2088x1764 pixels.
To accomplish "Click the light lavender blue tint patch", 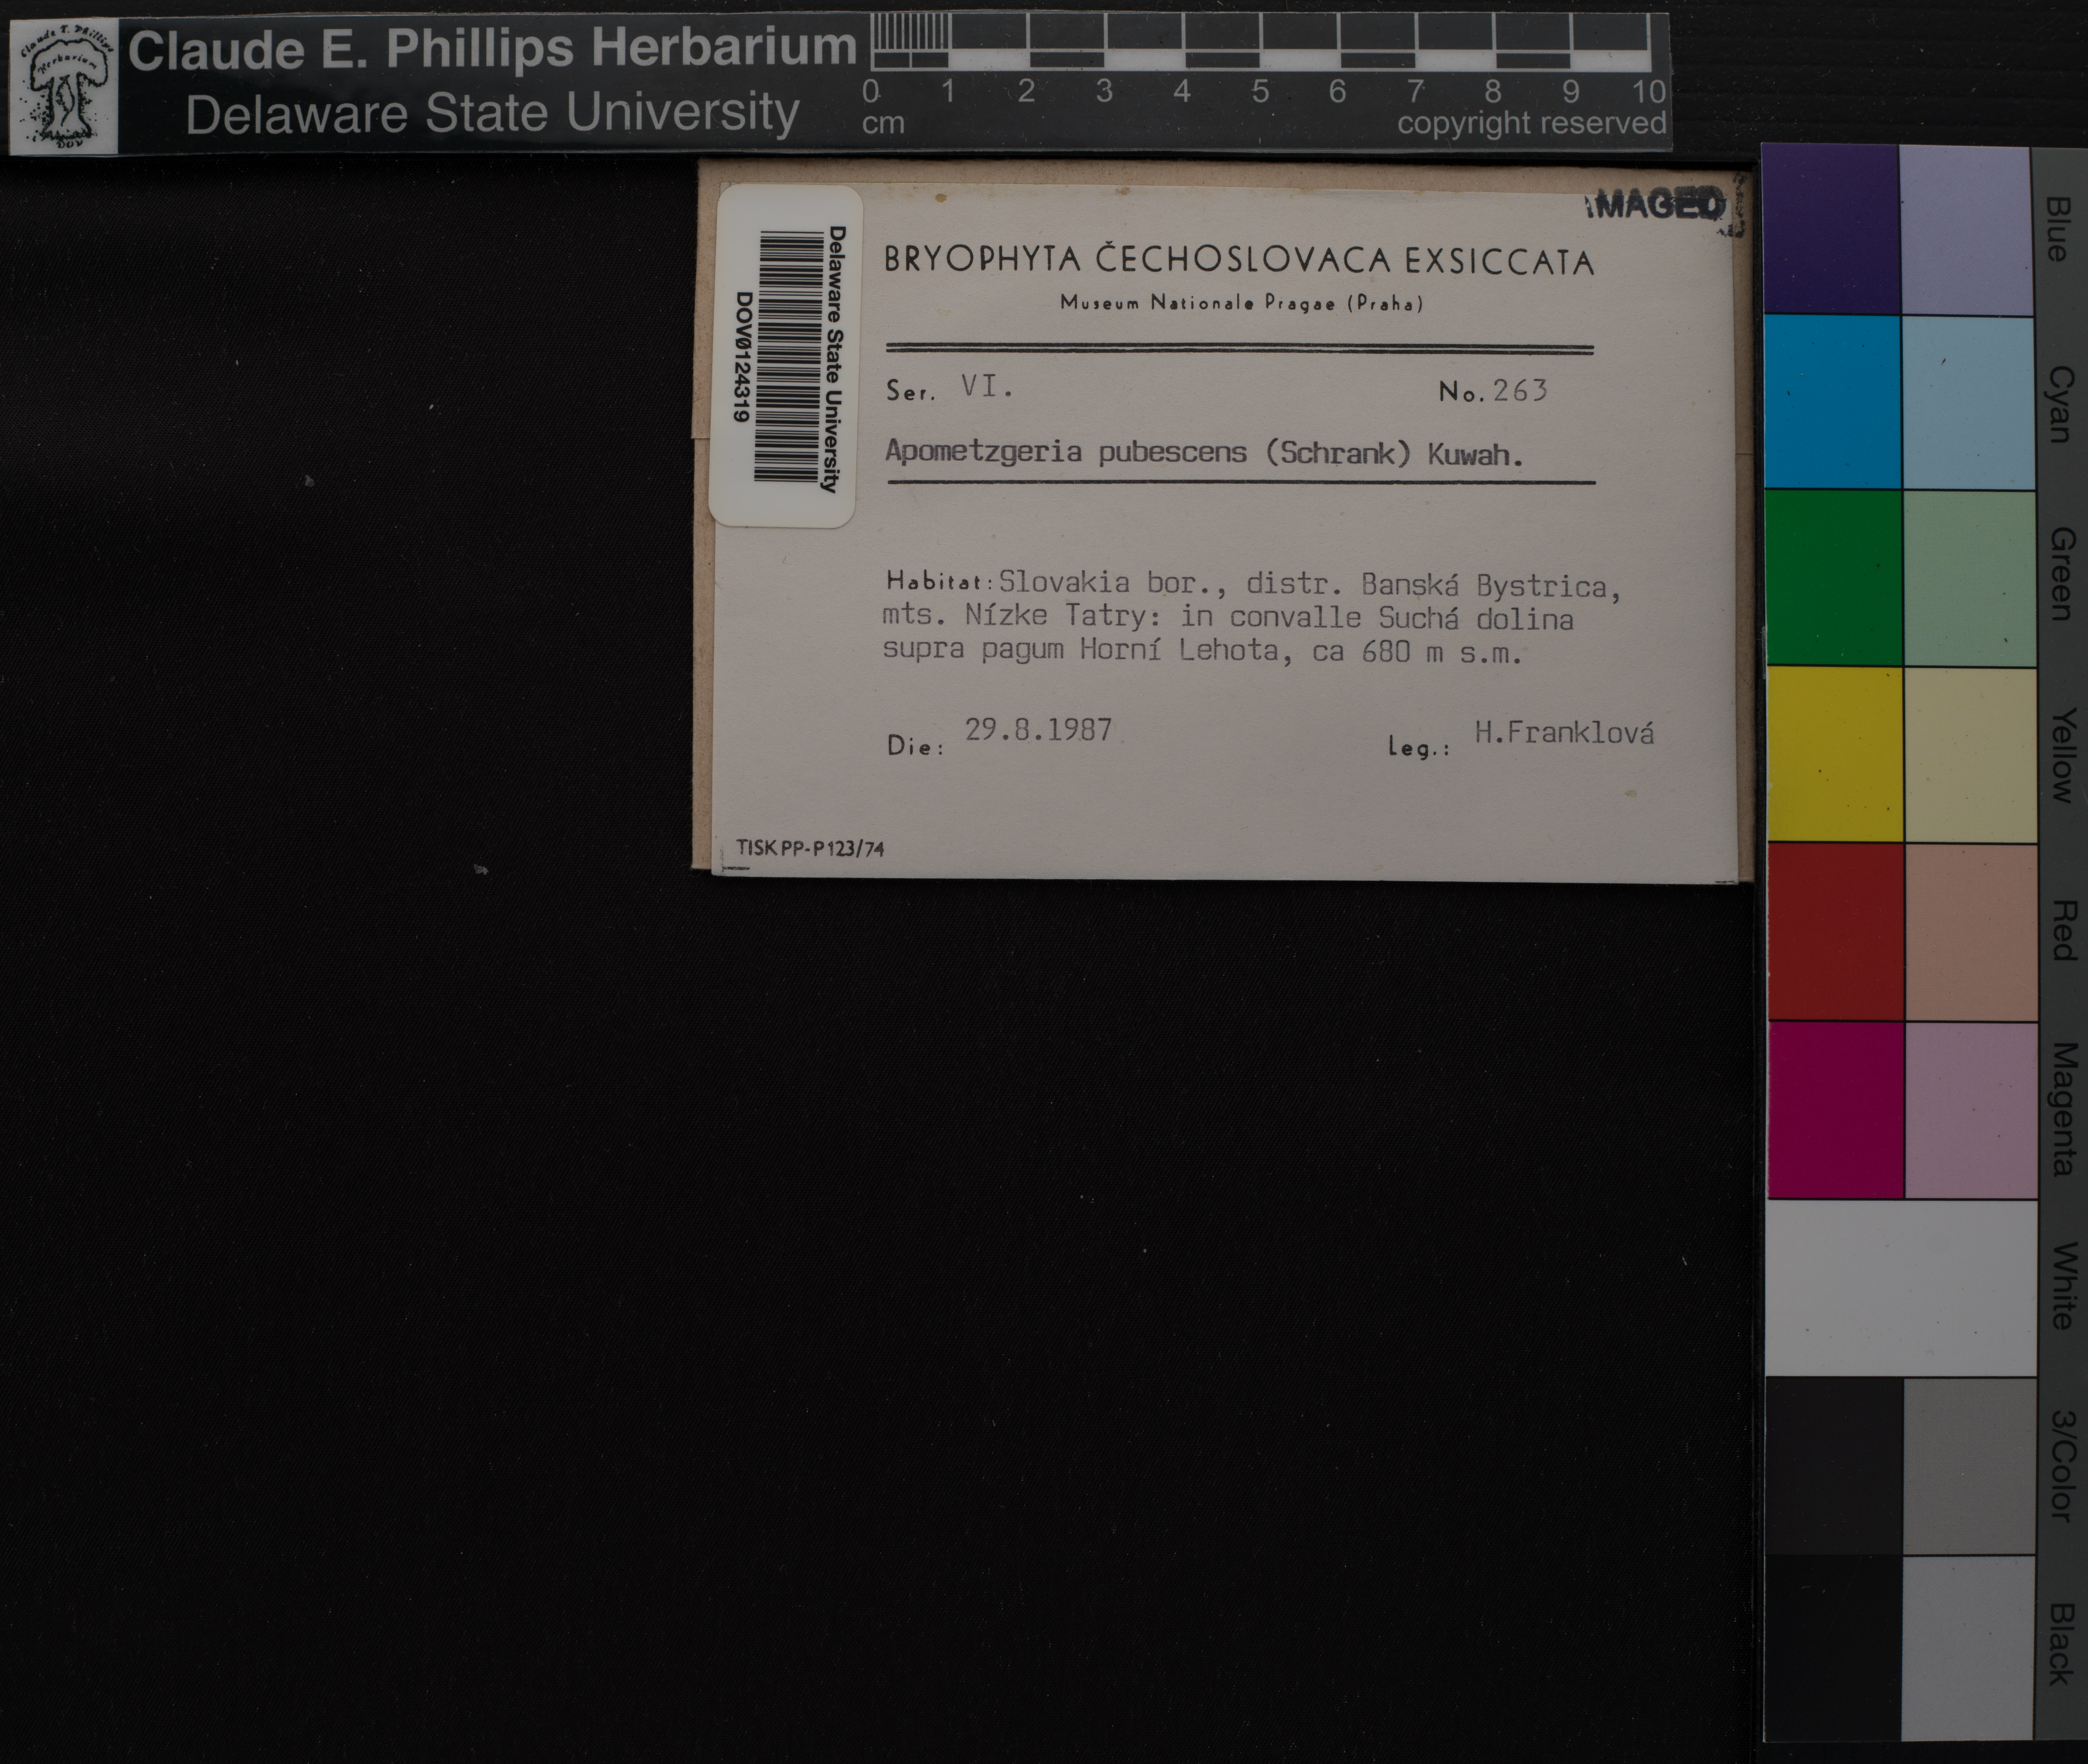I will point(1966,229).
